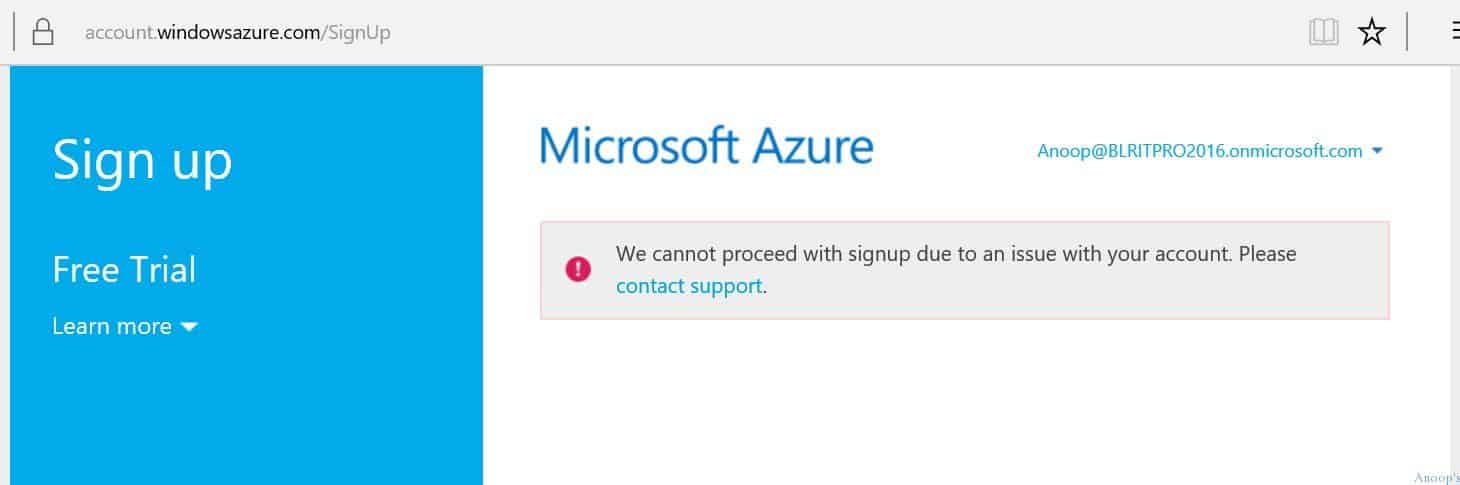The image size is (1460, 485).
Task: Open the Anoop@BLRITPRO2016 account menu
Action: click(x=1200, y=151)
